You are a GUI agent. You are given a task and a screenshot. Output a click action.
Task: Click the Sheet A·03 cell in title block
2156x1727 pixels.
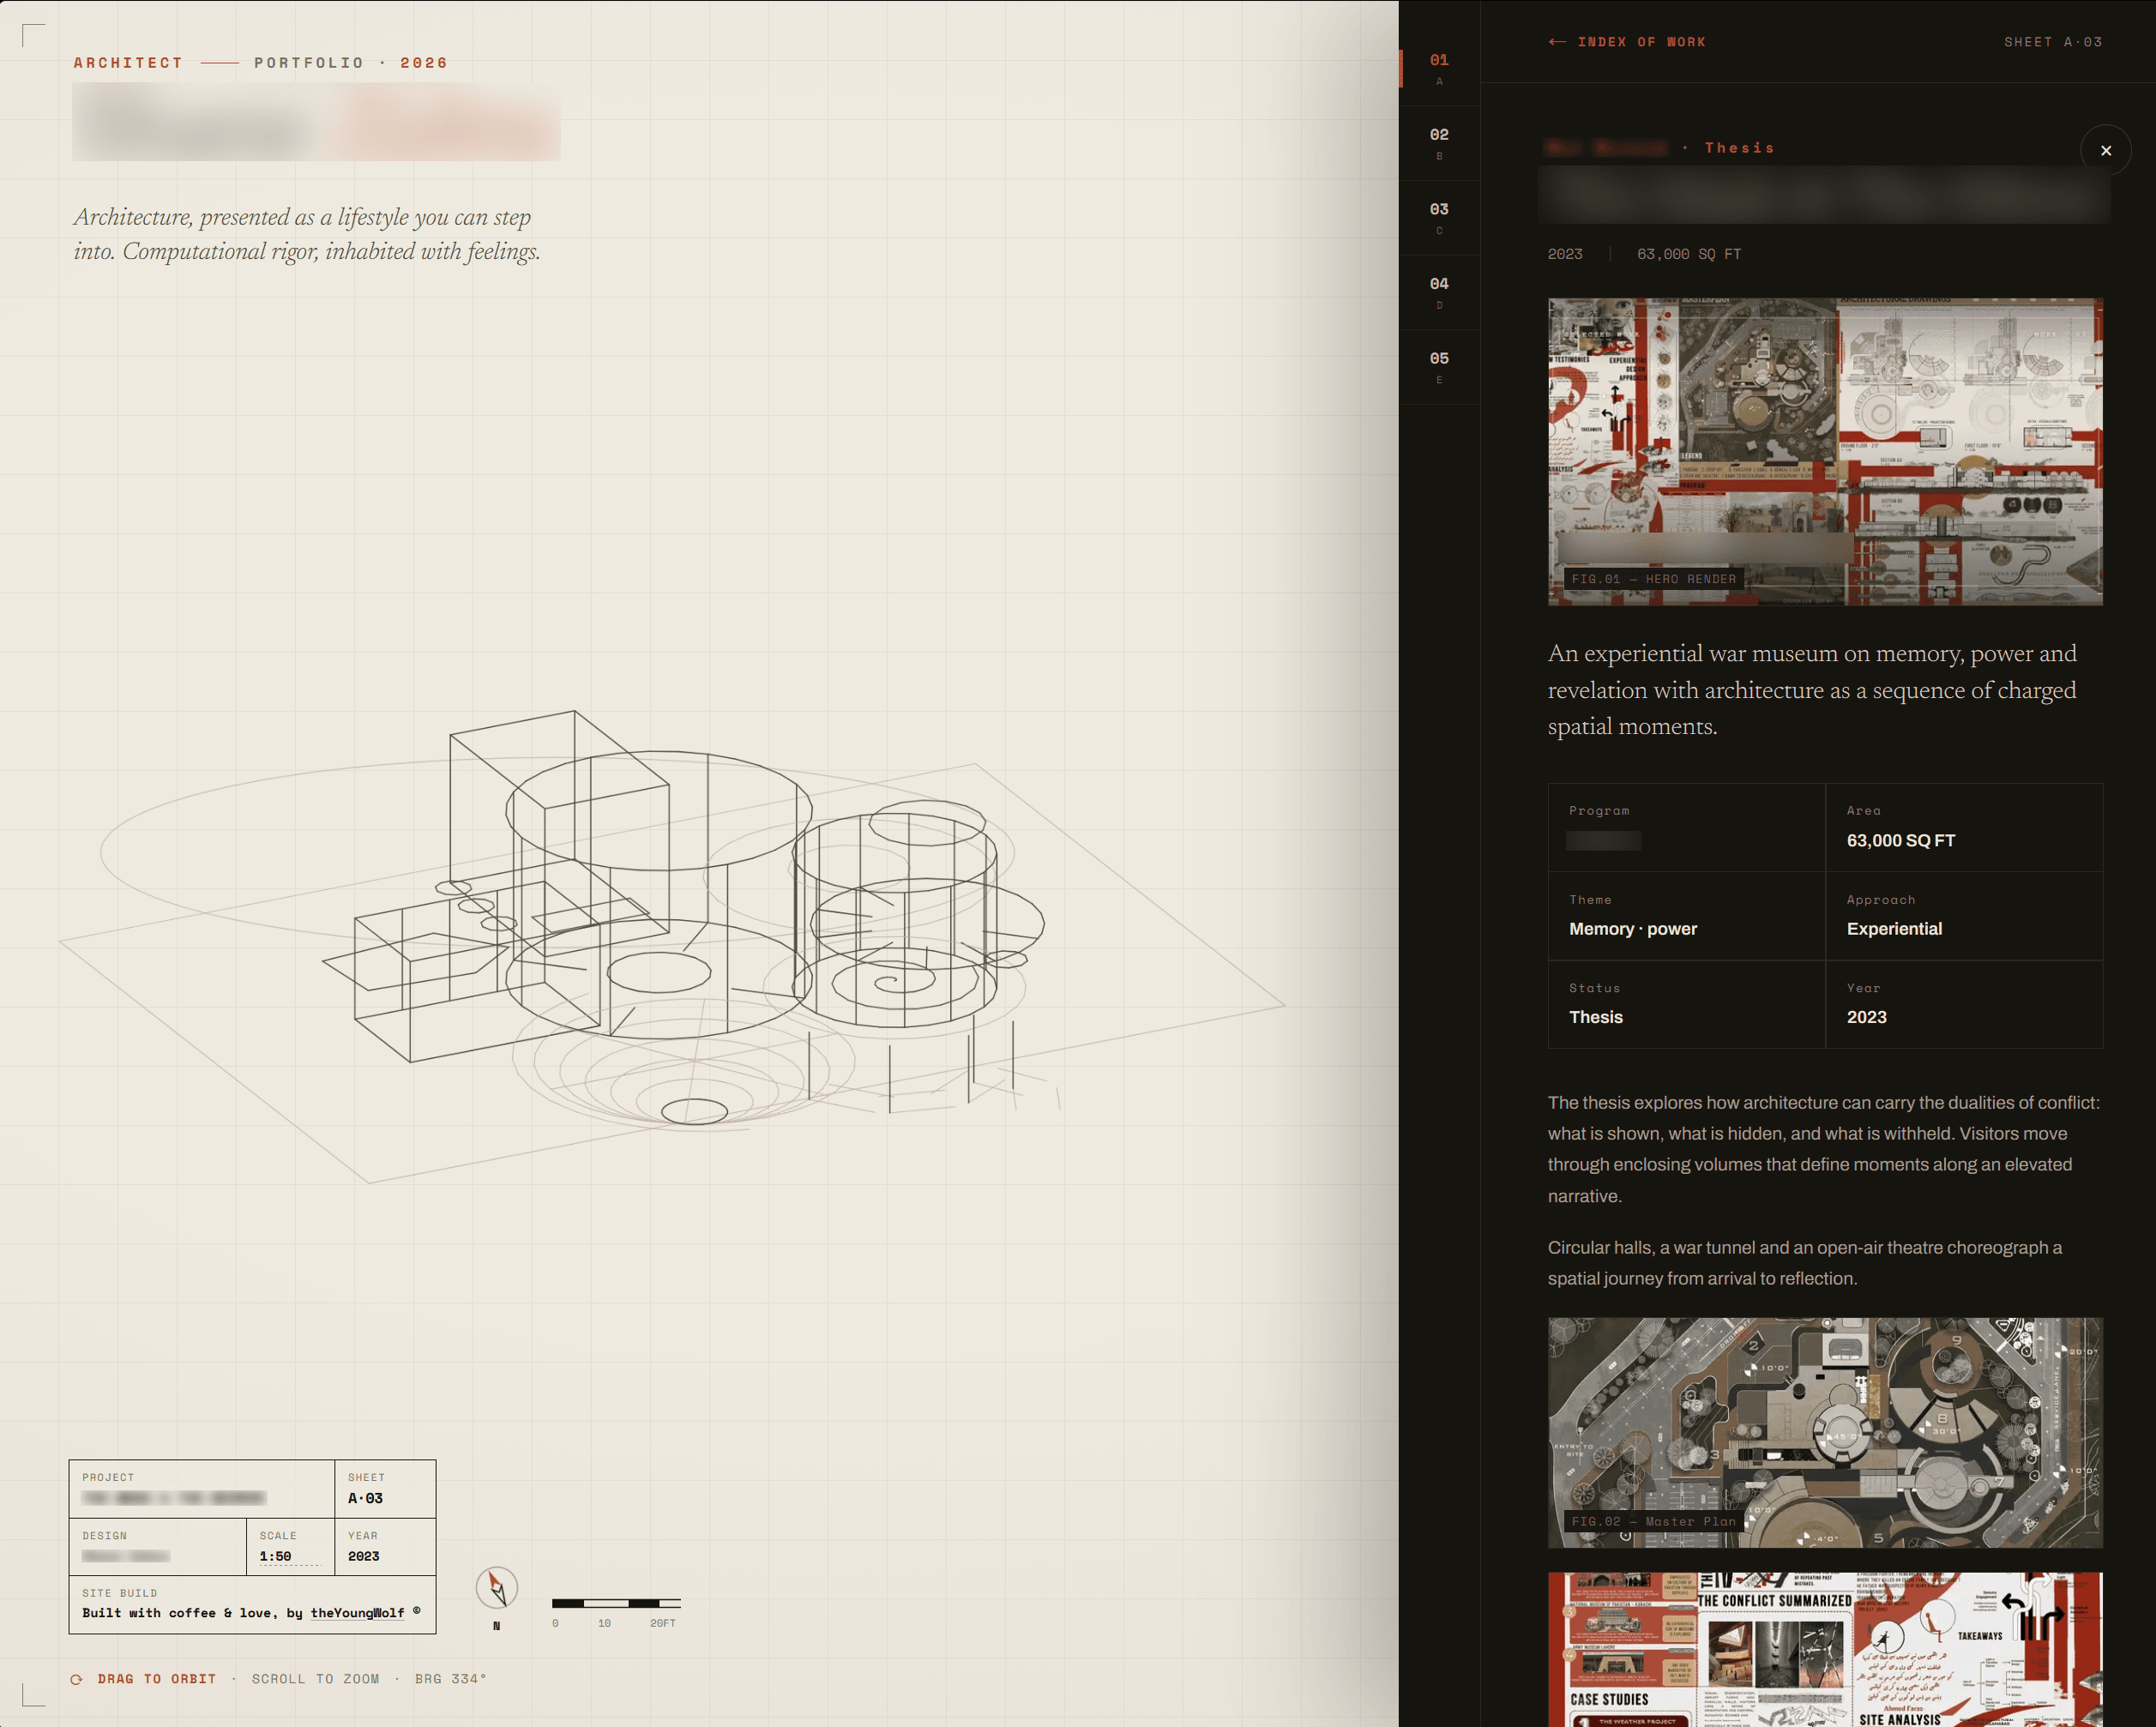click(x=385, y=1488)
